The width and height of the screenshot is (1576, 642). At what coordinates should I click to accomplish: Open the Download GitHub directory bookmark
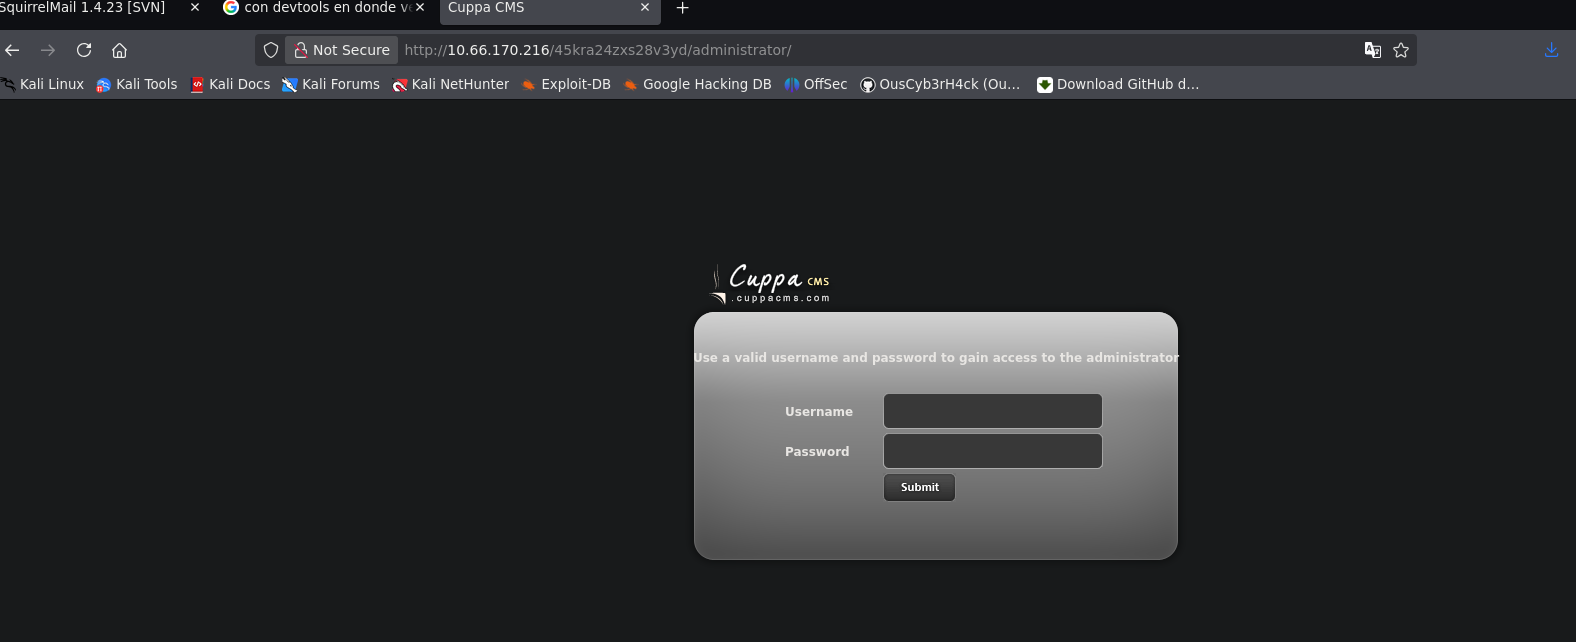pyautogui.click(x=1118, y=84)
